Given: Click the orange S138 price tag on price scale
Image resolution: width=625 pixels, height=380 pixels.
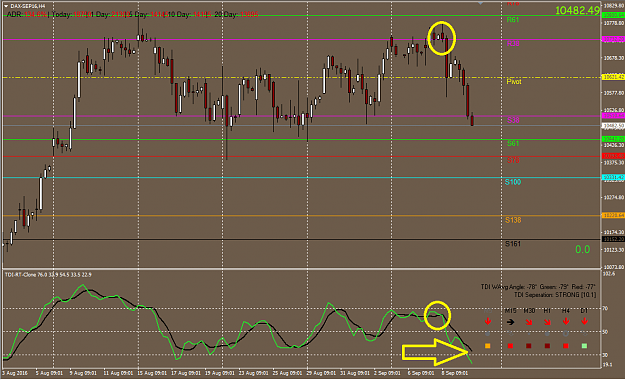Looking at the screenshot, I should [x=613, y=215].
